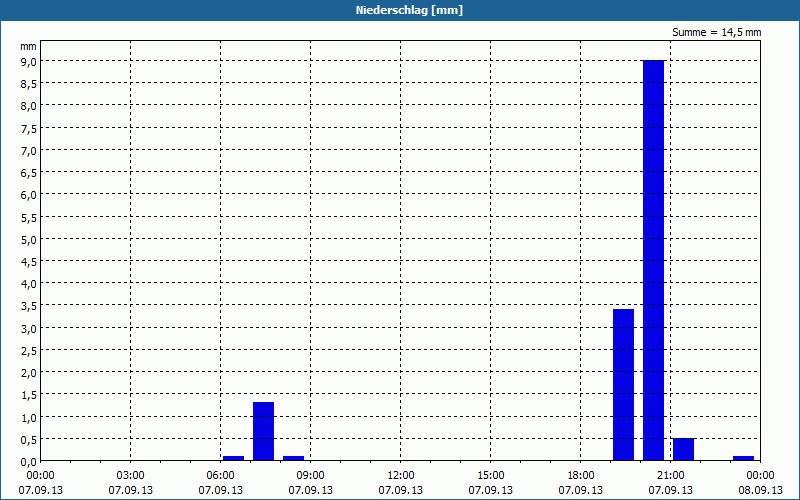Click the 08.09.13 date label
800x500 pixels.
[x=760, y=490]
